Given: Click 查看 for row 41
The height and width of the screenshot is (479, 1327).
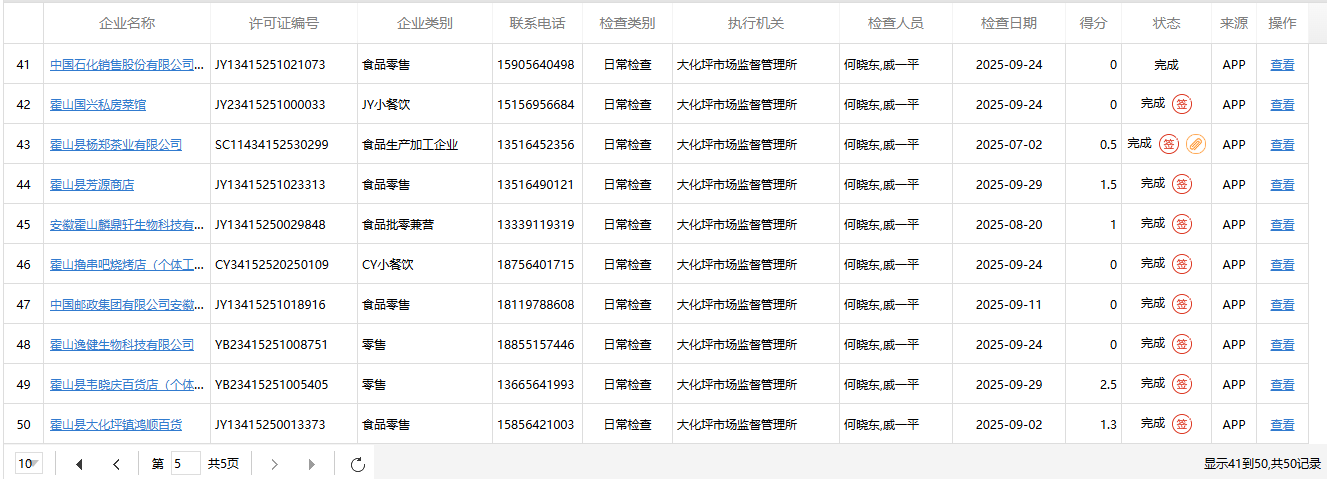Looking at the screenshot, I should [1282, 65].
